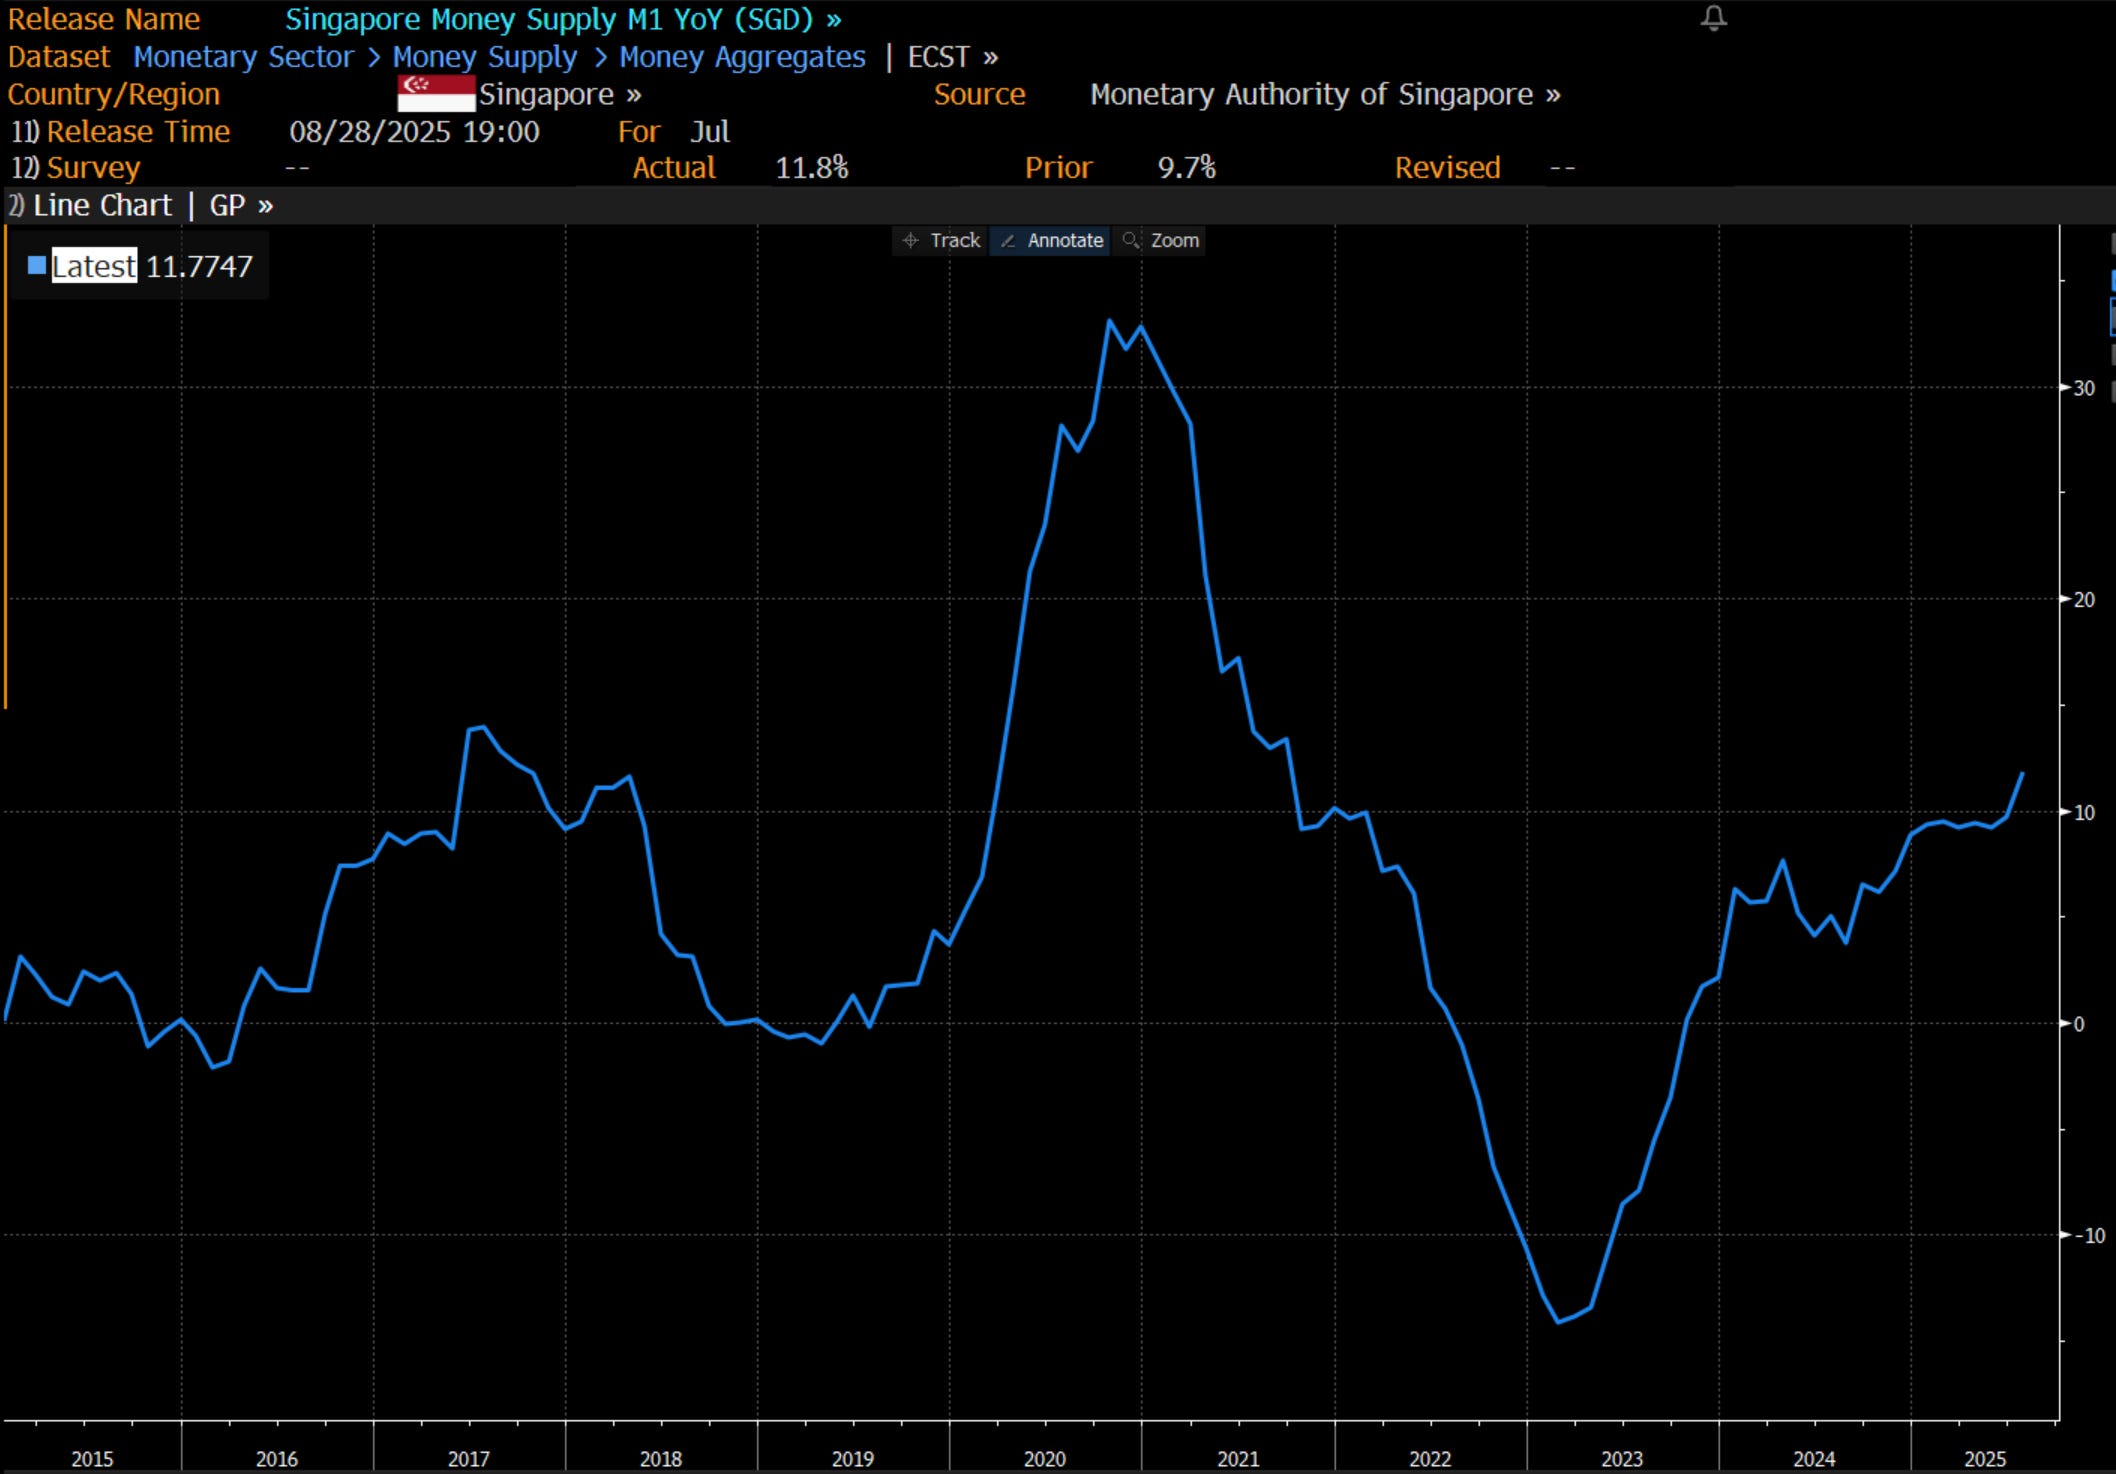Select the 2) Line Chart tab

pos(90,206)
